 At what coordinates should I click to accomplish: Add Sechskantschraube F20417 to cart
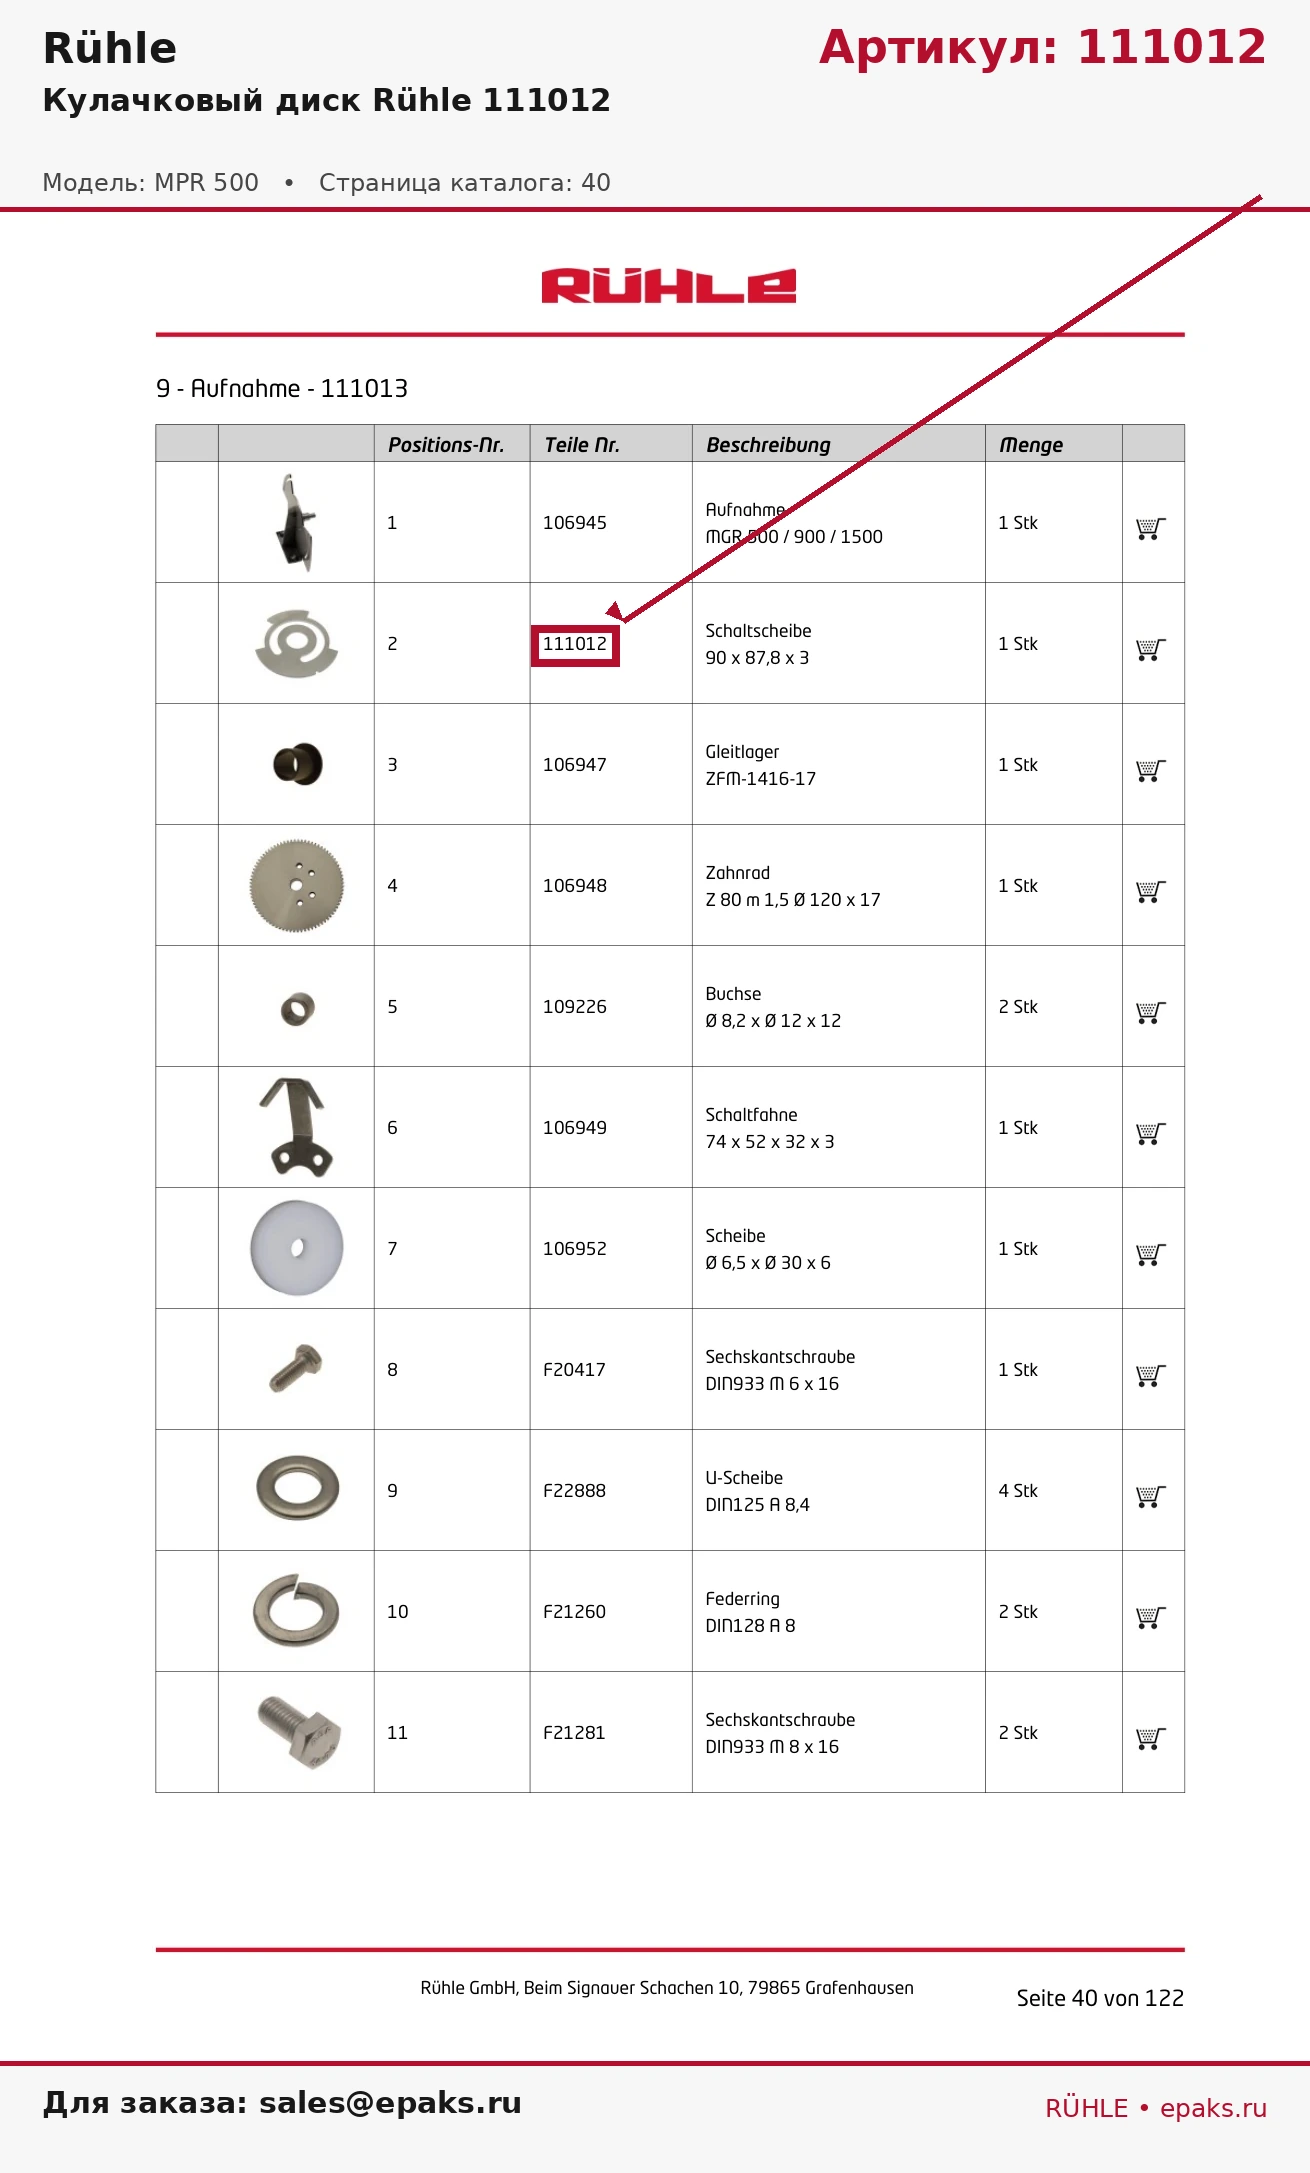tap(1151, 1375)
